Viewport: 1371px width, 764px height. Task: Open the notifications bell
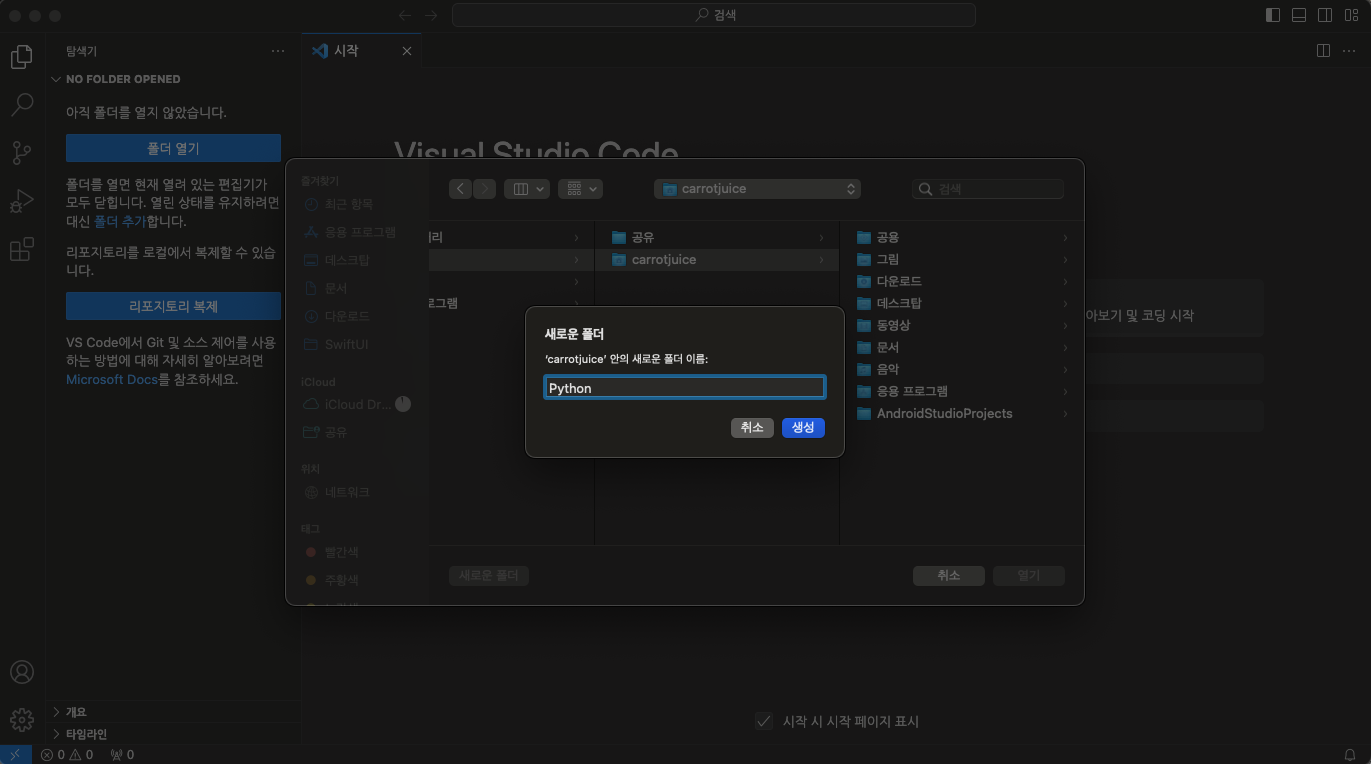point(1350,755)
